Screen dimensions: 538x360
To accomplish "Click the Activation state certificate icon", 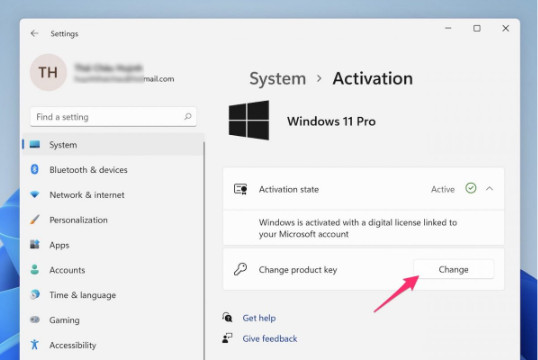I will pyautogui.click(x=241, y=189).
